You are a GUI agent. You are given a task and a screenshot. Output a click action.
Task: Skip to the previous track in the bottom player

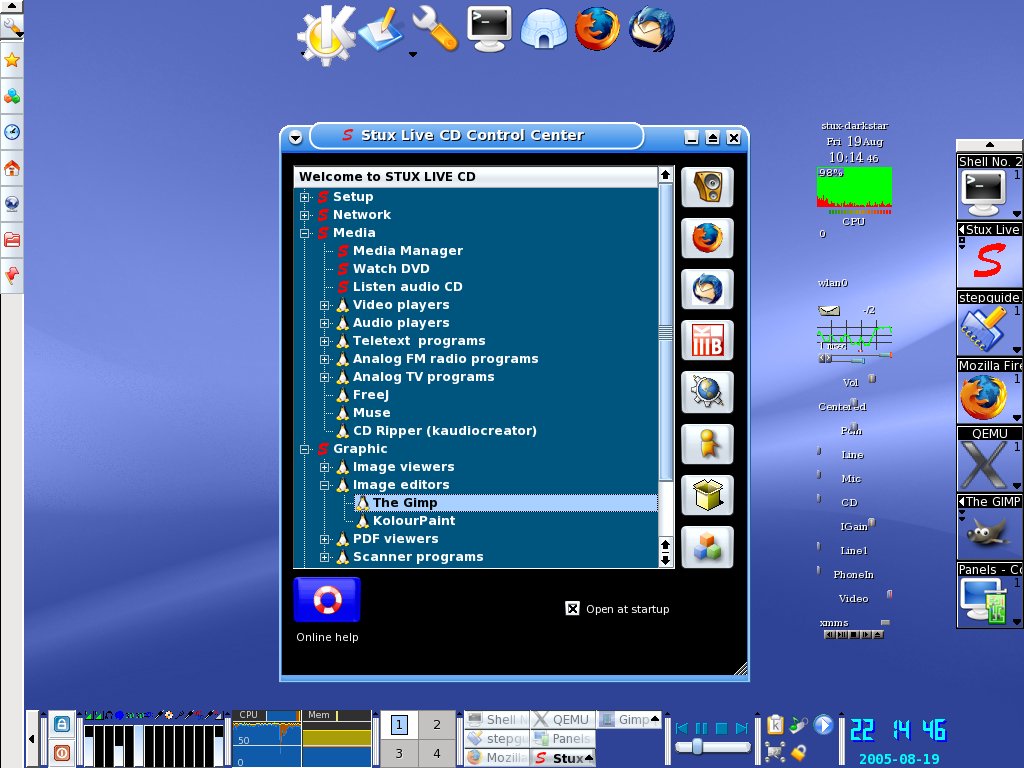point(682,728)
